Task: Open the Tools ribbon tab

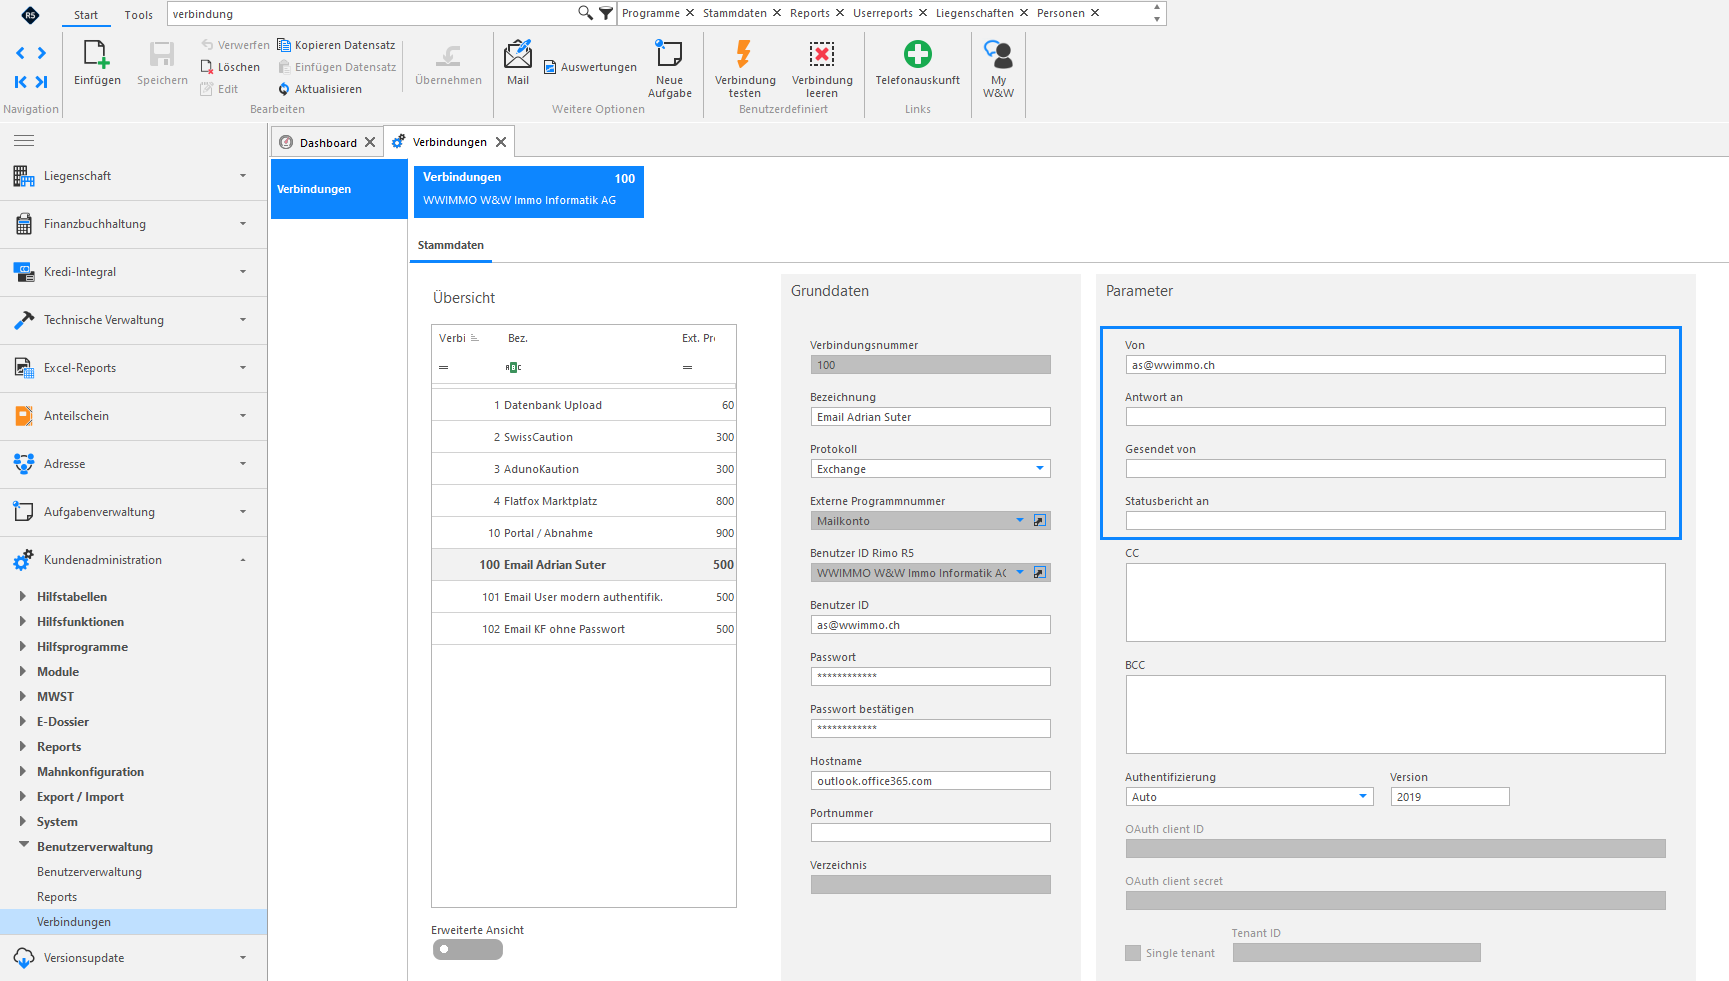Action: click(138, 15)
